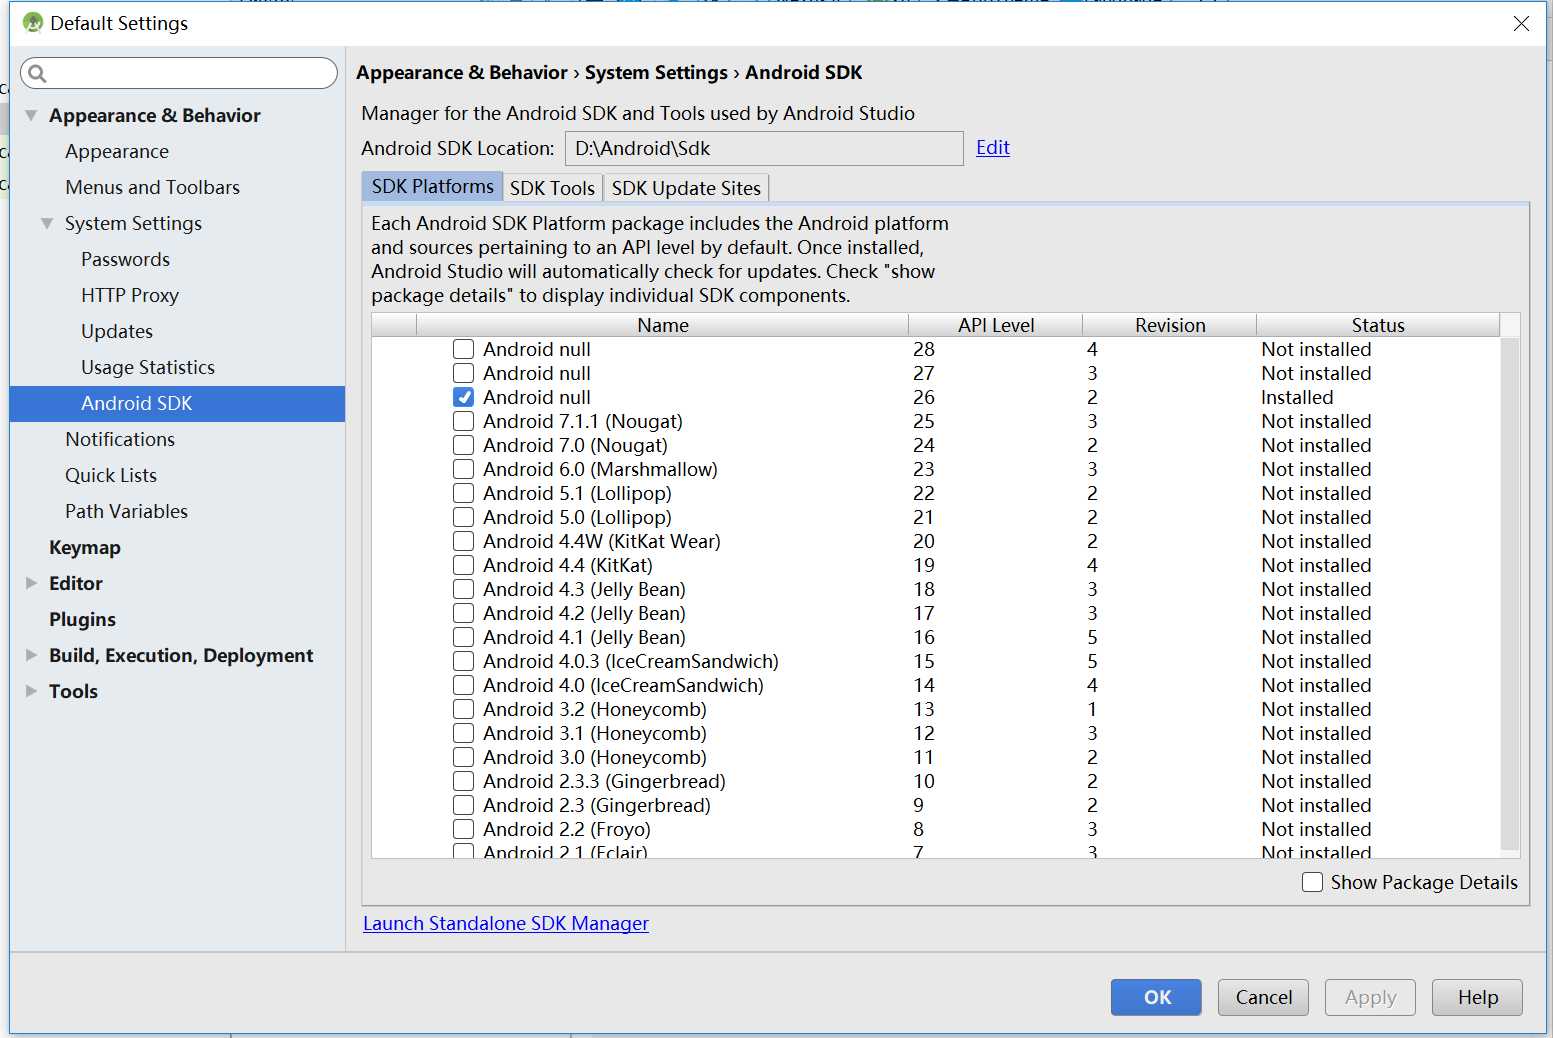Screen dimensions: 1553x1038
Task: Click the search magnifier icon
Action: coord(37,73)
